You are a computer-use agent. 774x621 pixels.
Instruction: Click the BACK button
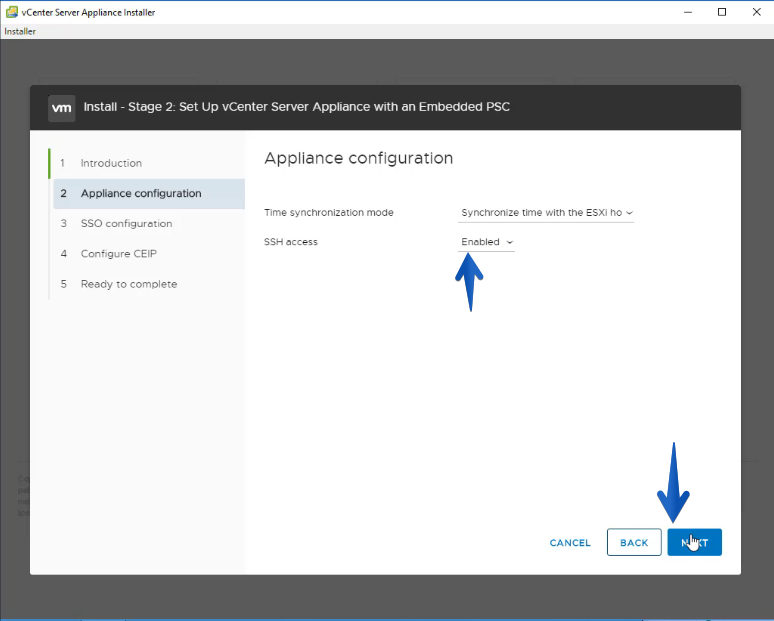[x=634, y=543]
